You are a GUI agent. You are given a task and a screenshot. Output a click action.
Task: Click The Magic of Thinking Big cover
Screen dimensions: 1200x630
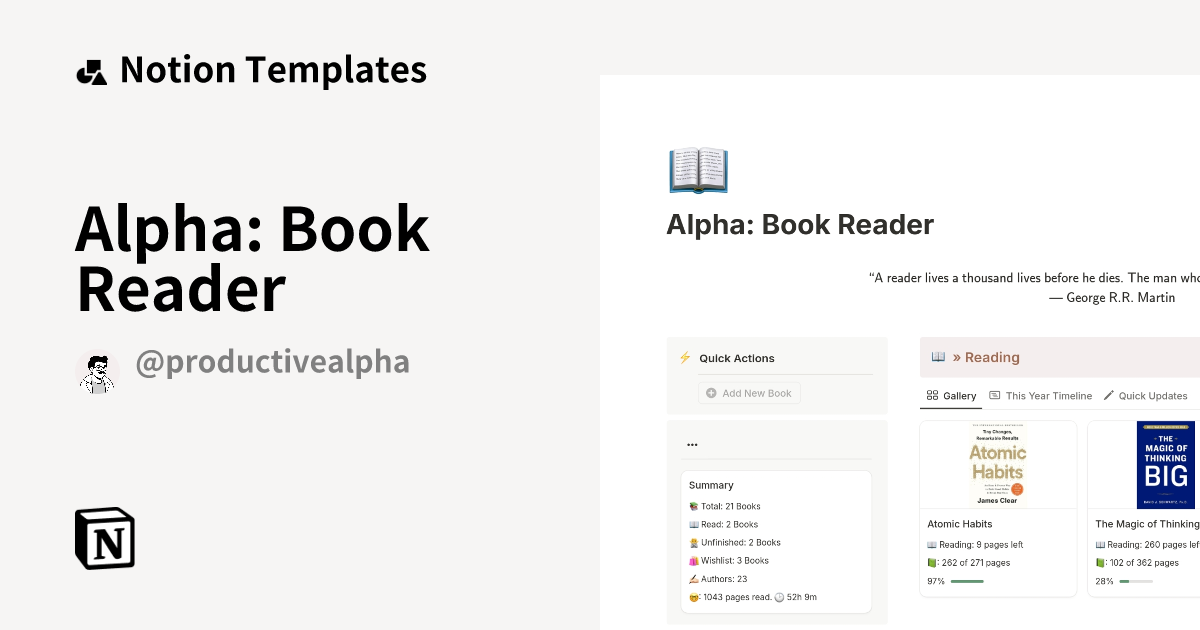click(1165, 463)
